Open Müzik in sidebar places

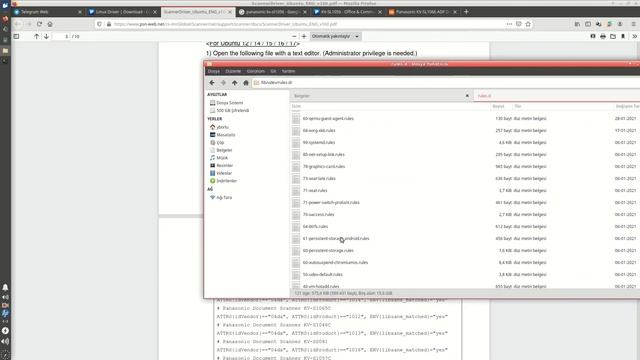(x=219, y=158)
